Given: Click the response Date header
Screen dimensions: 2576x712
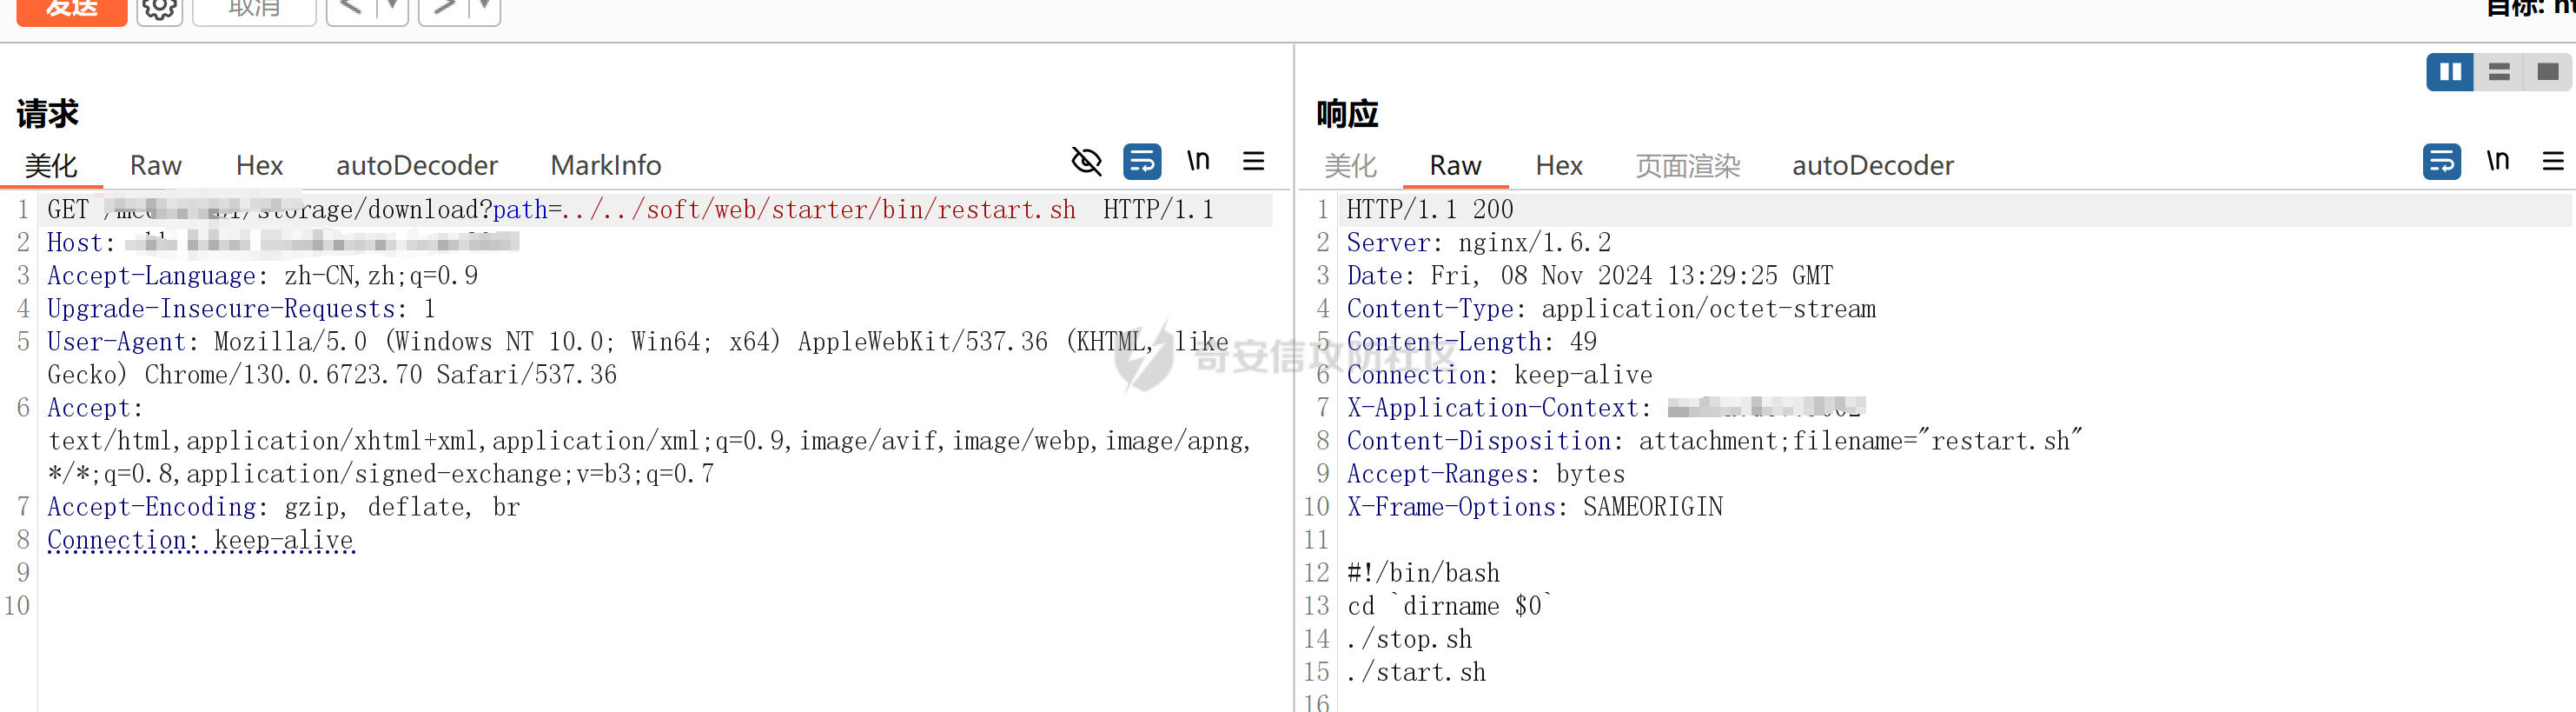Looking at the screenshot, I should coord(1589,275).
